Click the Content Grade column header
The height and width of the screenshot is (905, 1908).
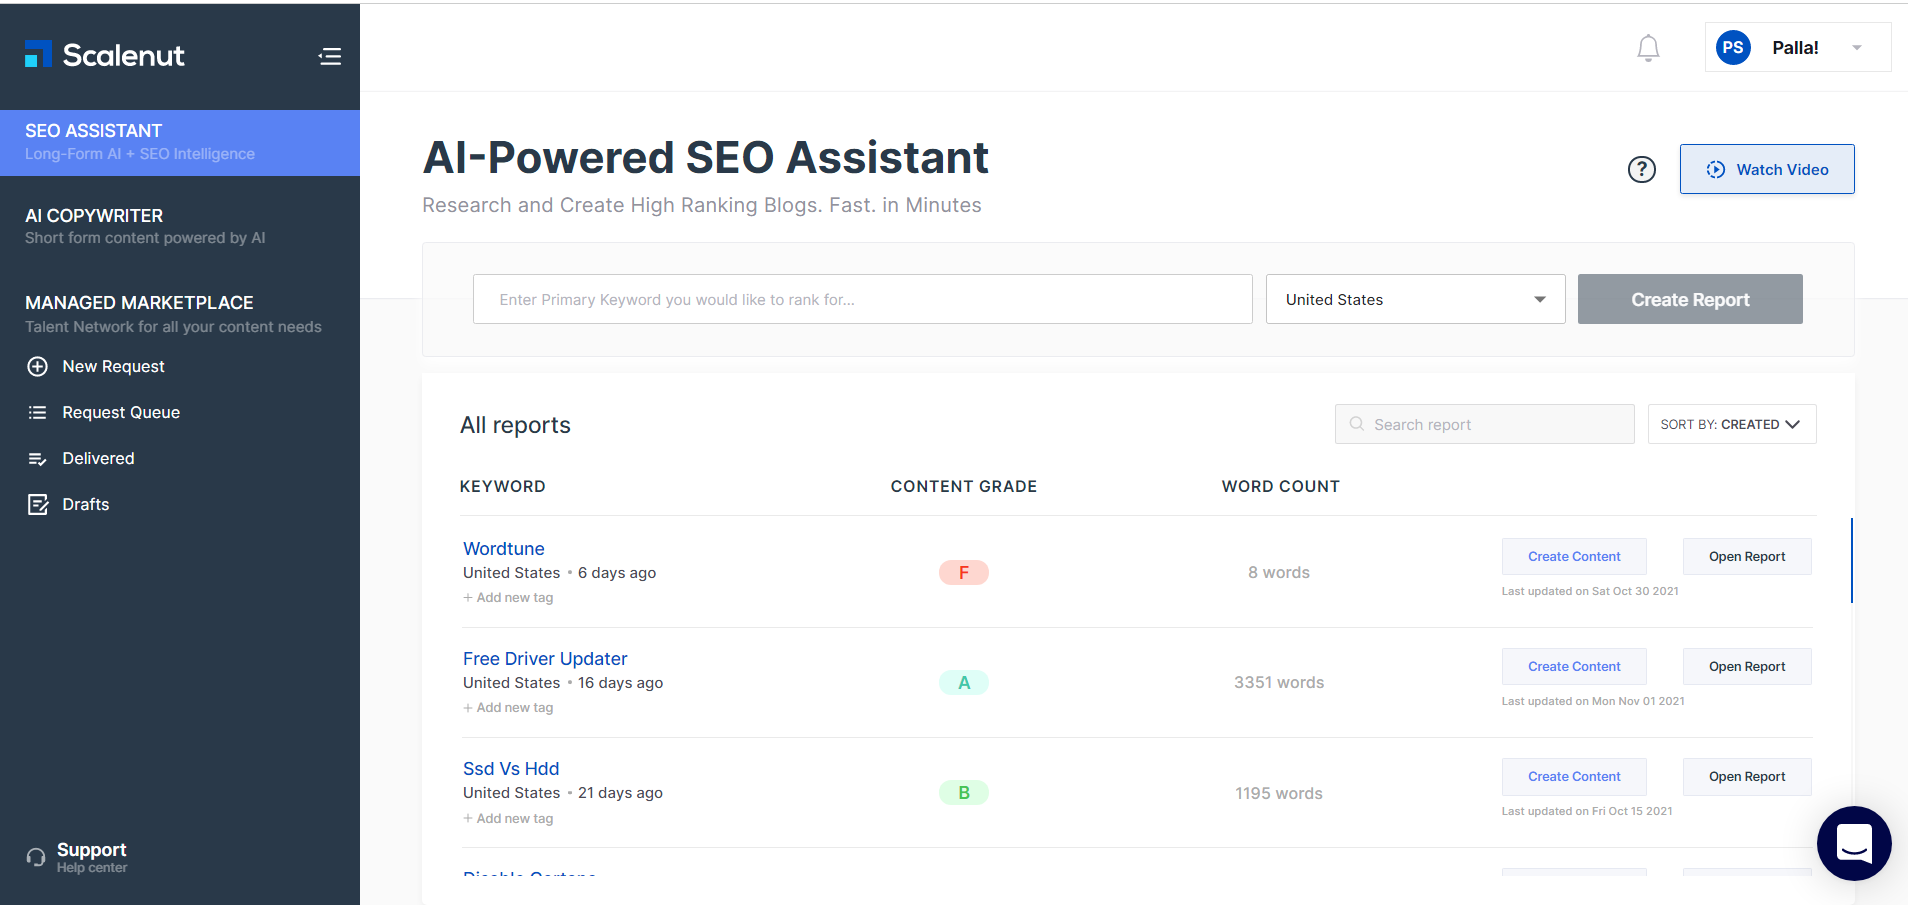pos(964,486)
